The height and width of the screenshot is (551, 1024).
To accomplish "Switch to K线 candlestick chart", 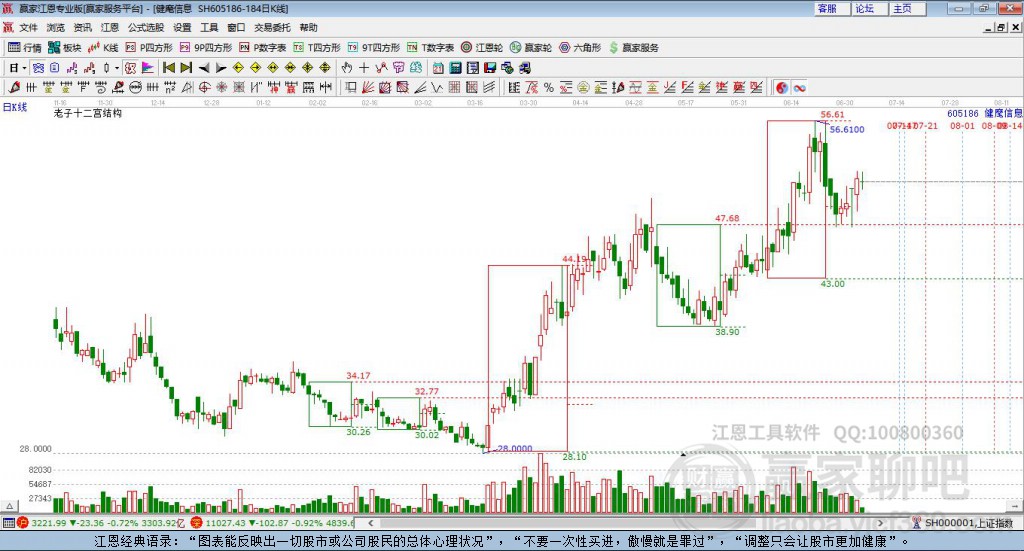I will [103, 48].
